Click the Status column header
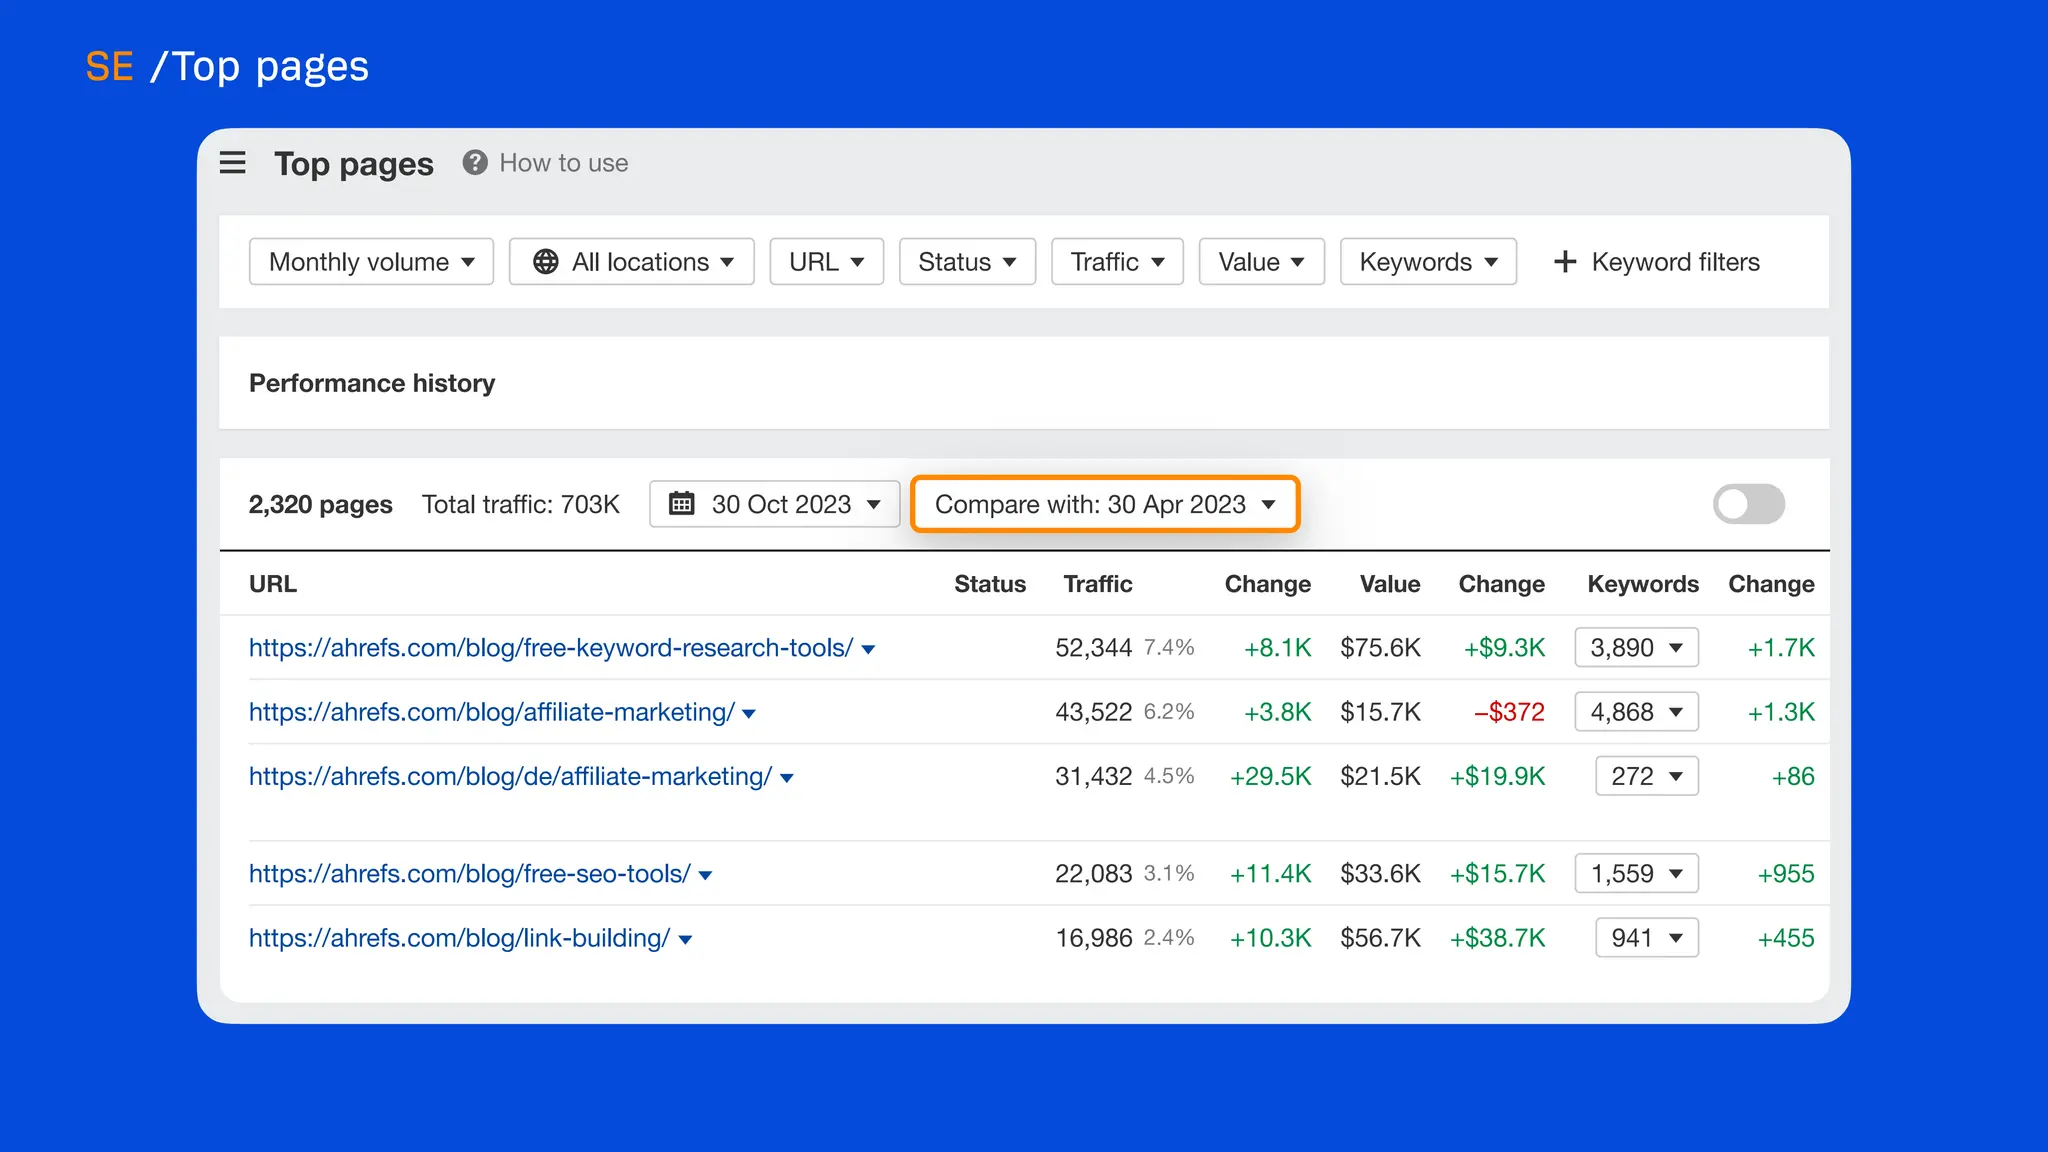This screenshot has height=1152, width=2048. tap(990, 584)
